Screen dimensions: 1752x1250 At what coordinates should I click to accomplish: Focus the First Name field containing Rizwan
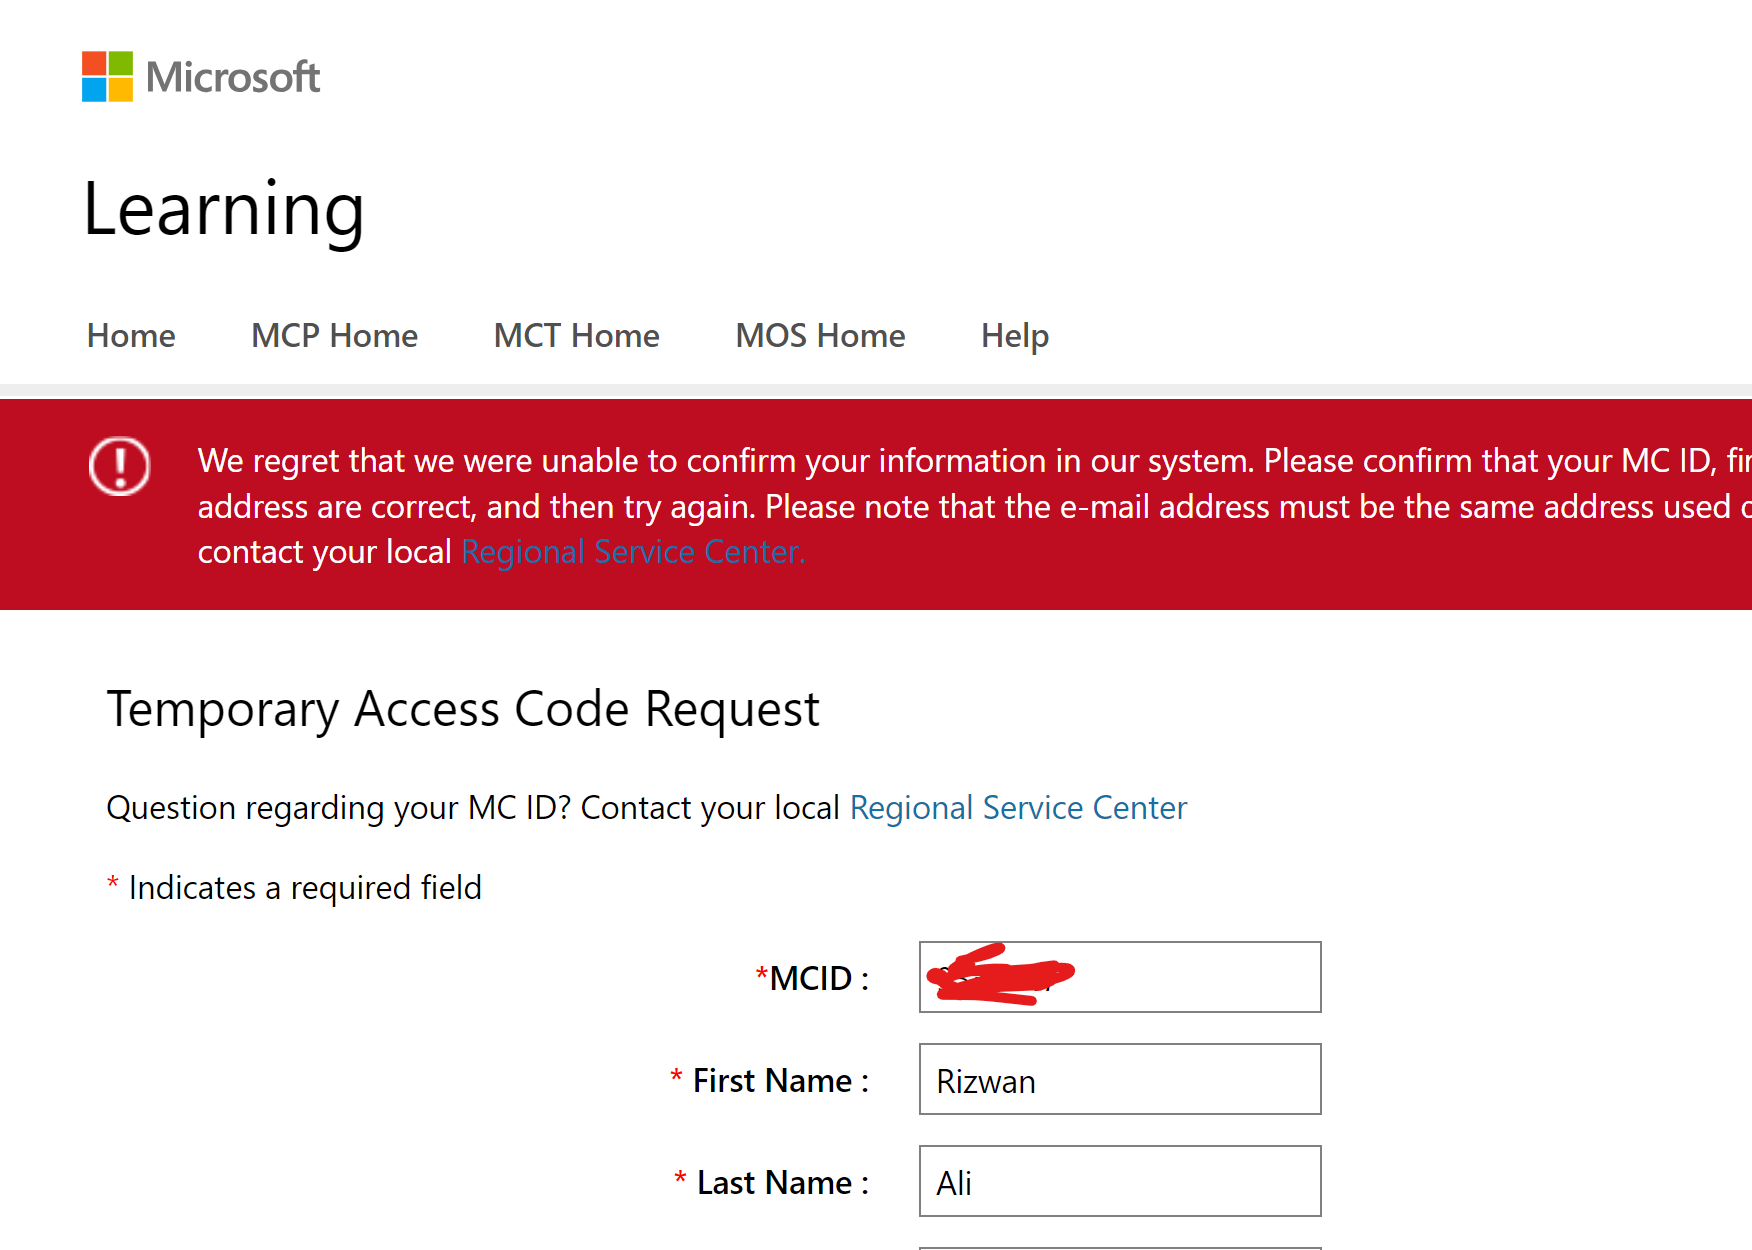pos(1120,1079)
